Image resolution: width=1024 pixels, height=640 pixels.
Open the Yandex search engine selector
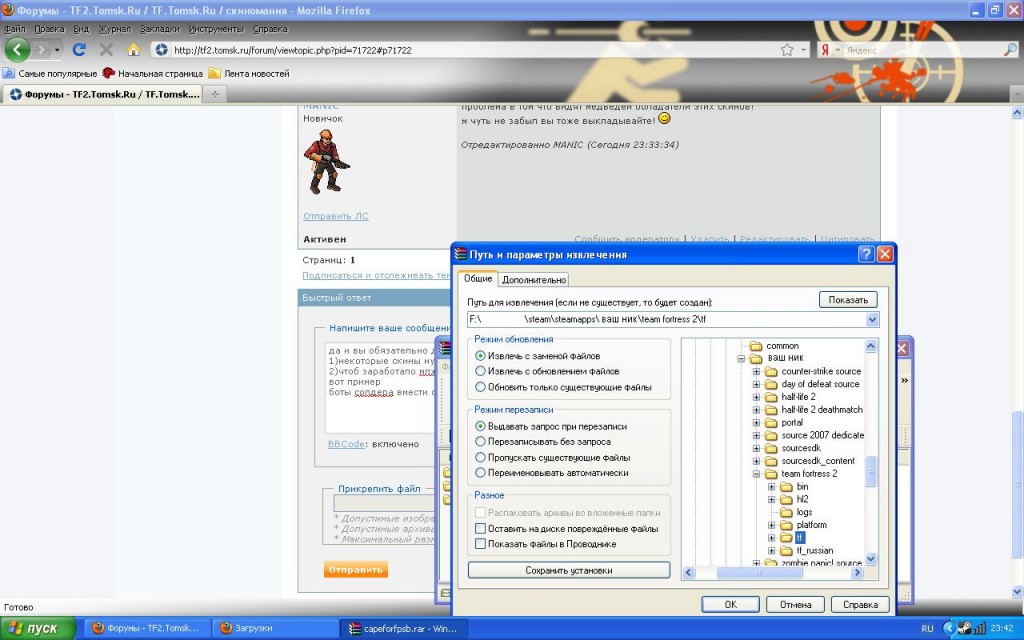[829, 50]
